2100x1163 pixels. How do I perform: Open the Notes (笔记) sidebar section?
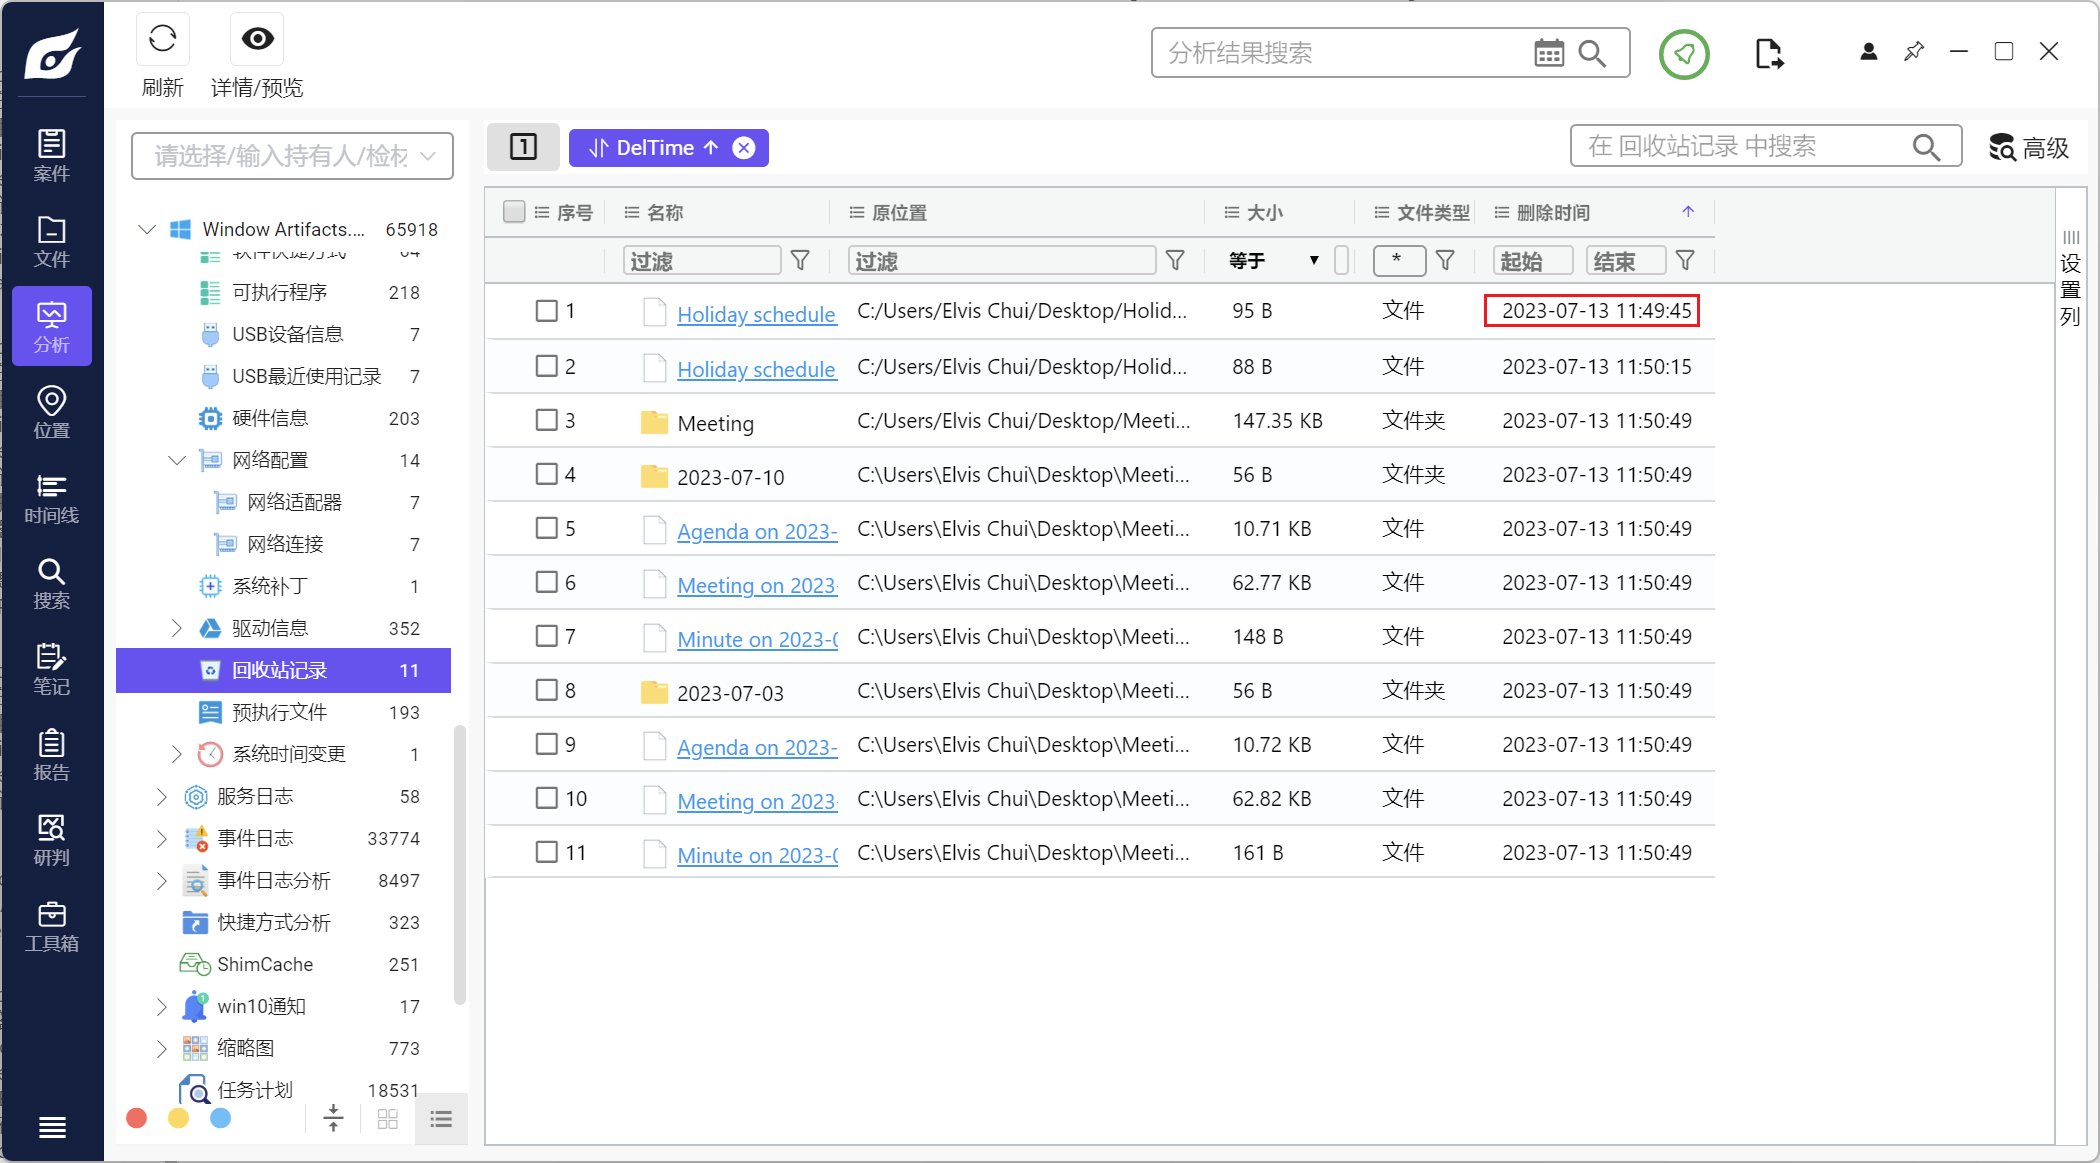coord(52,669)
